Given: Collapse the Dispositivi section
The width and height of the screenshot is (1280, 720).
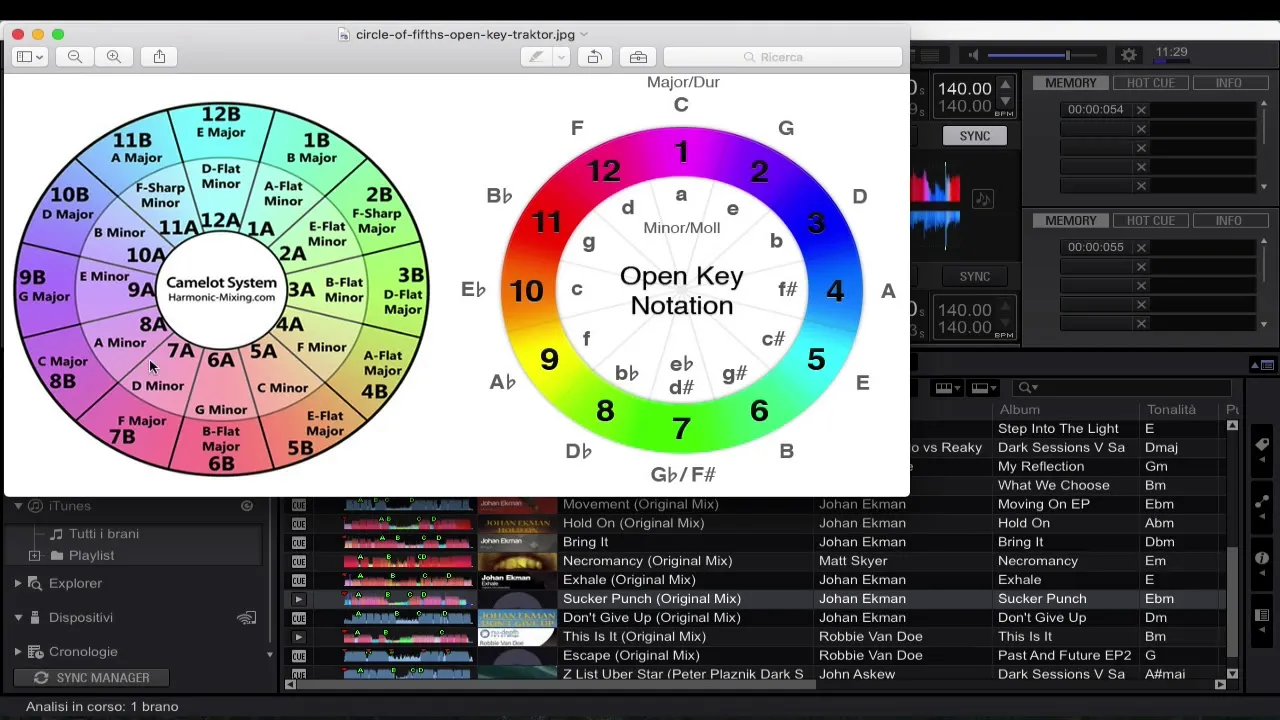Looking at the screenshot, I should pyautogui.click(x=18, y=617).
